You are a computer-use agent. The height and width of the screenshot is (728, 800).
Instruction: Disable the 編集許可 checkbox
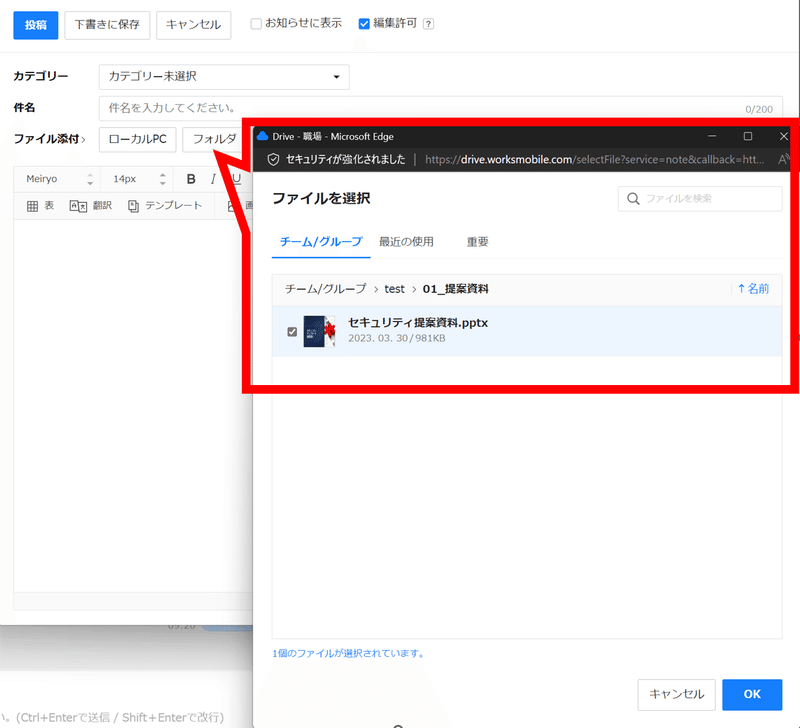point(364,24)
